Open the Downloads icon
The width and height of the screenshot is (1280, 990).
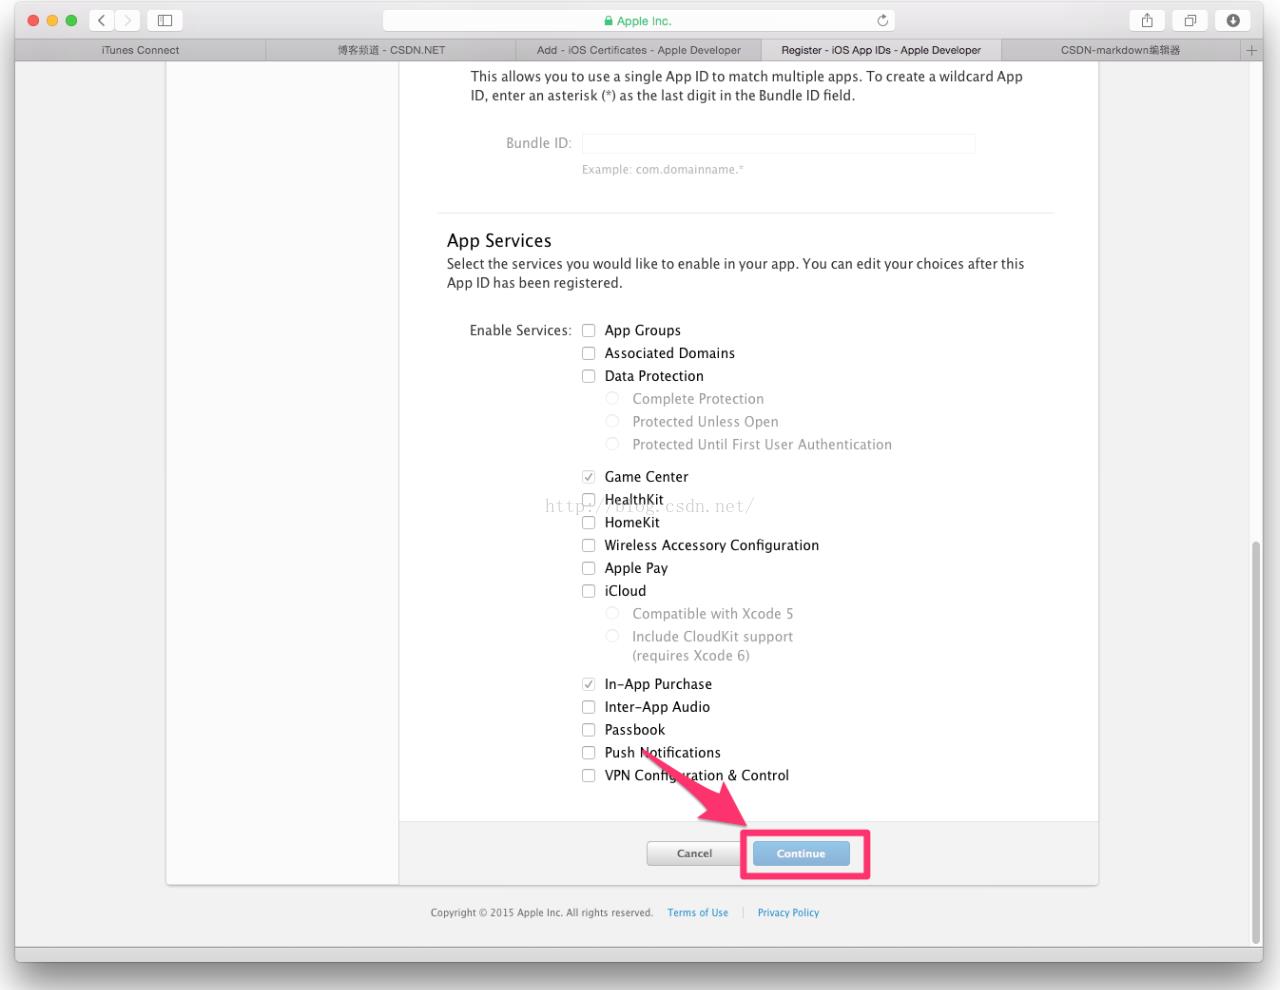pyautogui.click(x=1233, y=20)
